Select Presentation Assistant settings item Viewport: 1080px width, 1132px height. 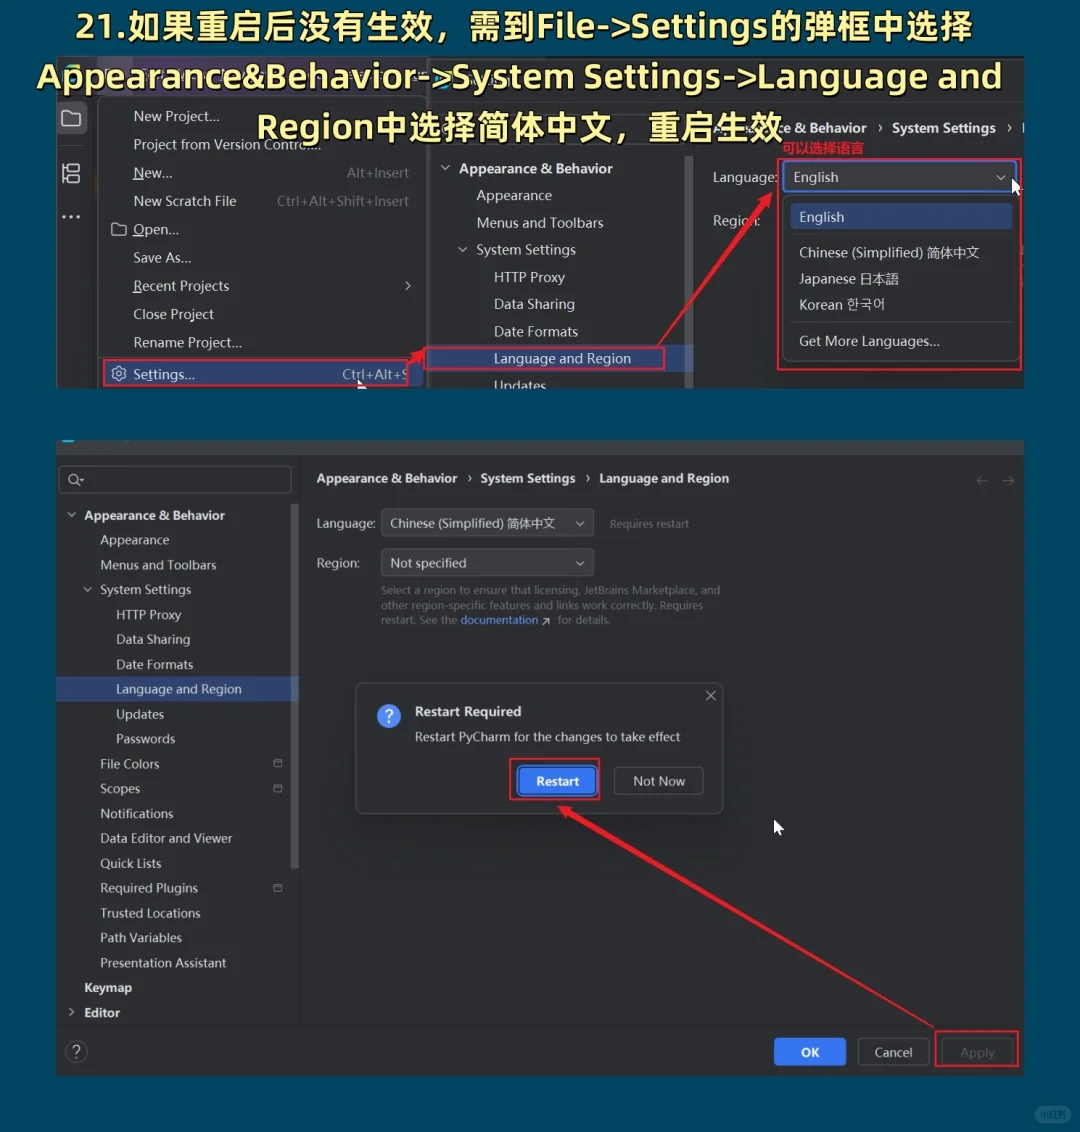point(163,963)
